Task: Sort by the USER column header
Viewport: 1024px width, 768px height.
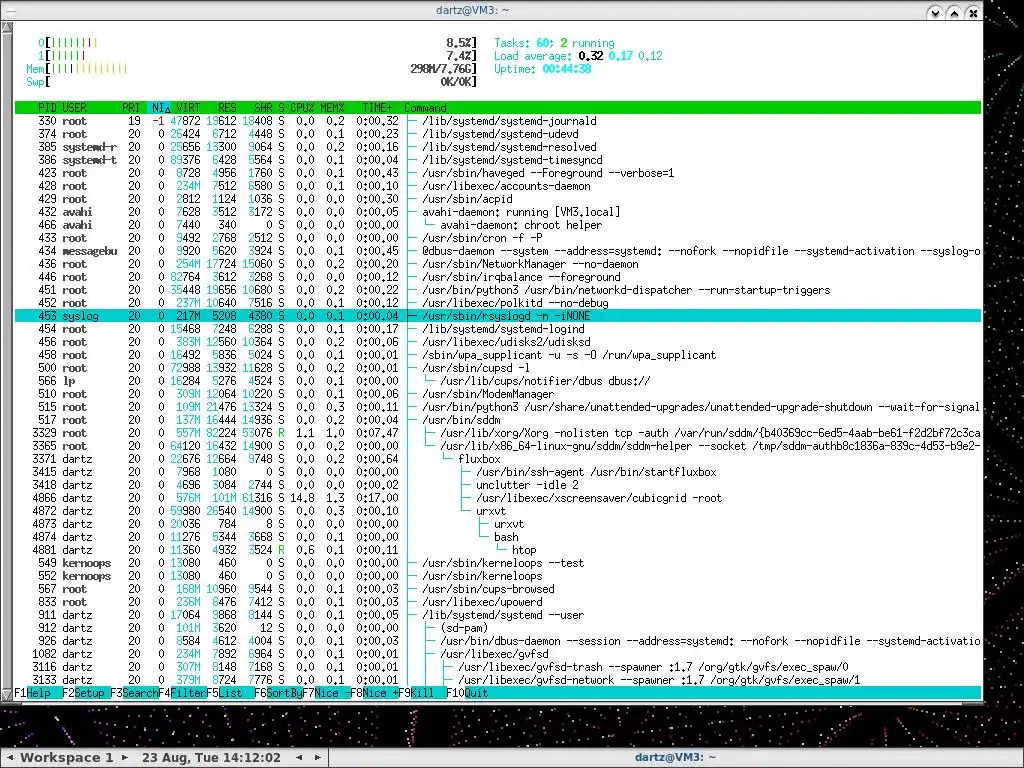Action: coord(74,108)
